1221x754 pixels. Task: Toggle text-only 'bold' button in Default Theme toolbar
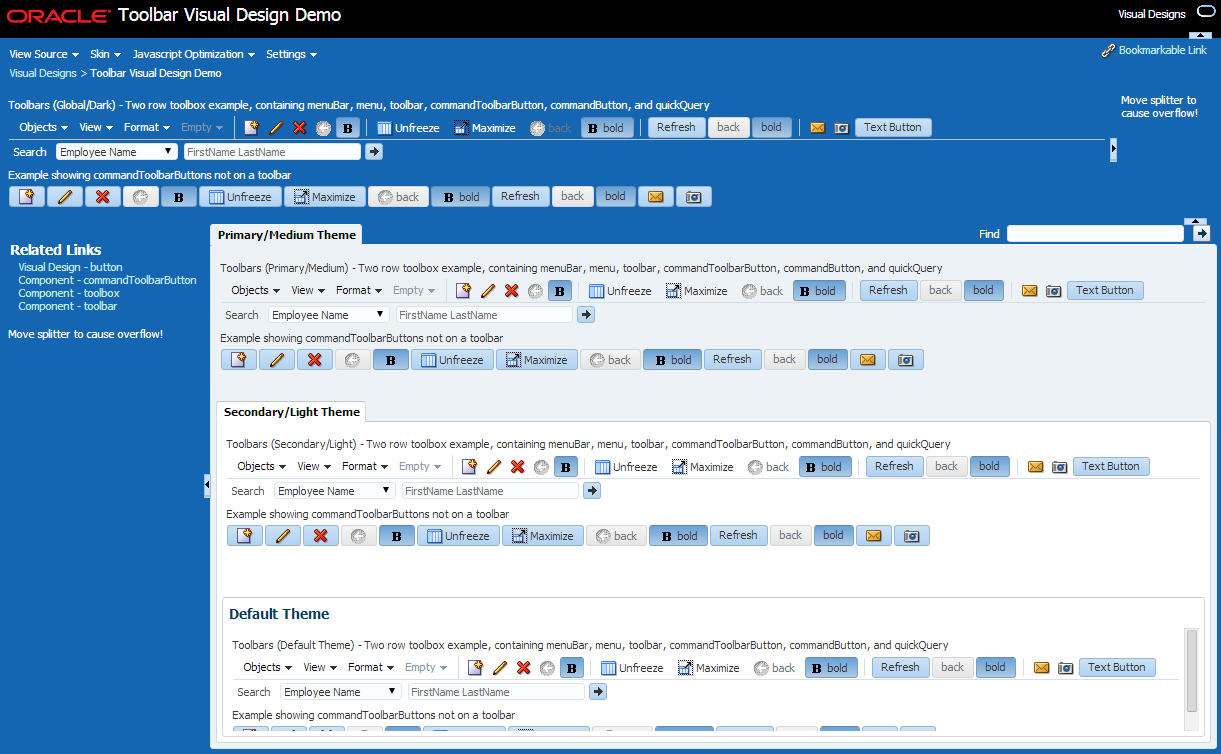(995, 668)
